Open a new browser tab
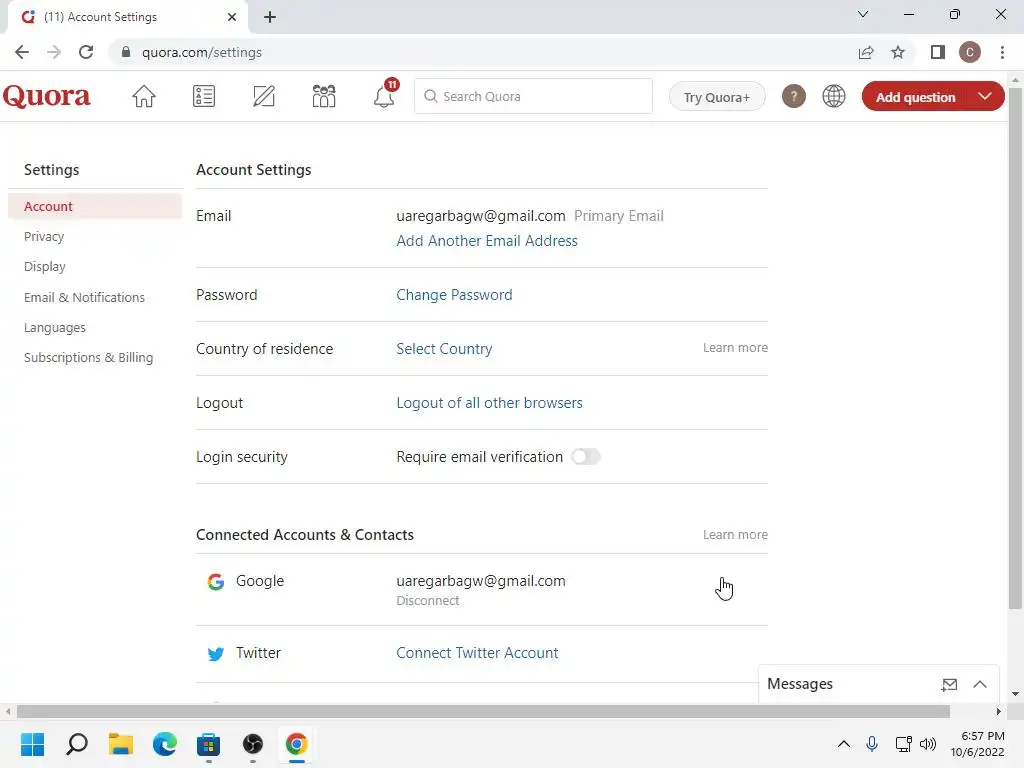The width and height of the screenshot is (1024, 768). tap(270, 17)
